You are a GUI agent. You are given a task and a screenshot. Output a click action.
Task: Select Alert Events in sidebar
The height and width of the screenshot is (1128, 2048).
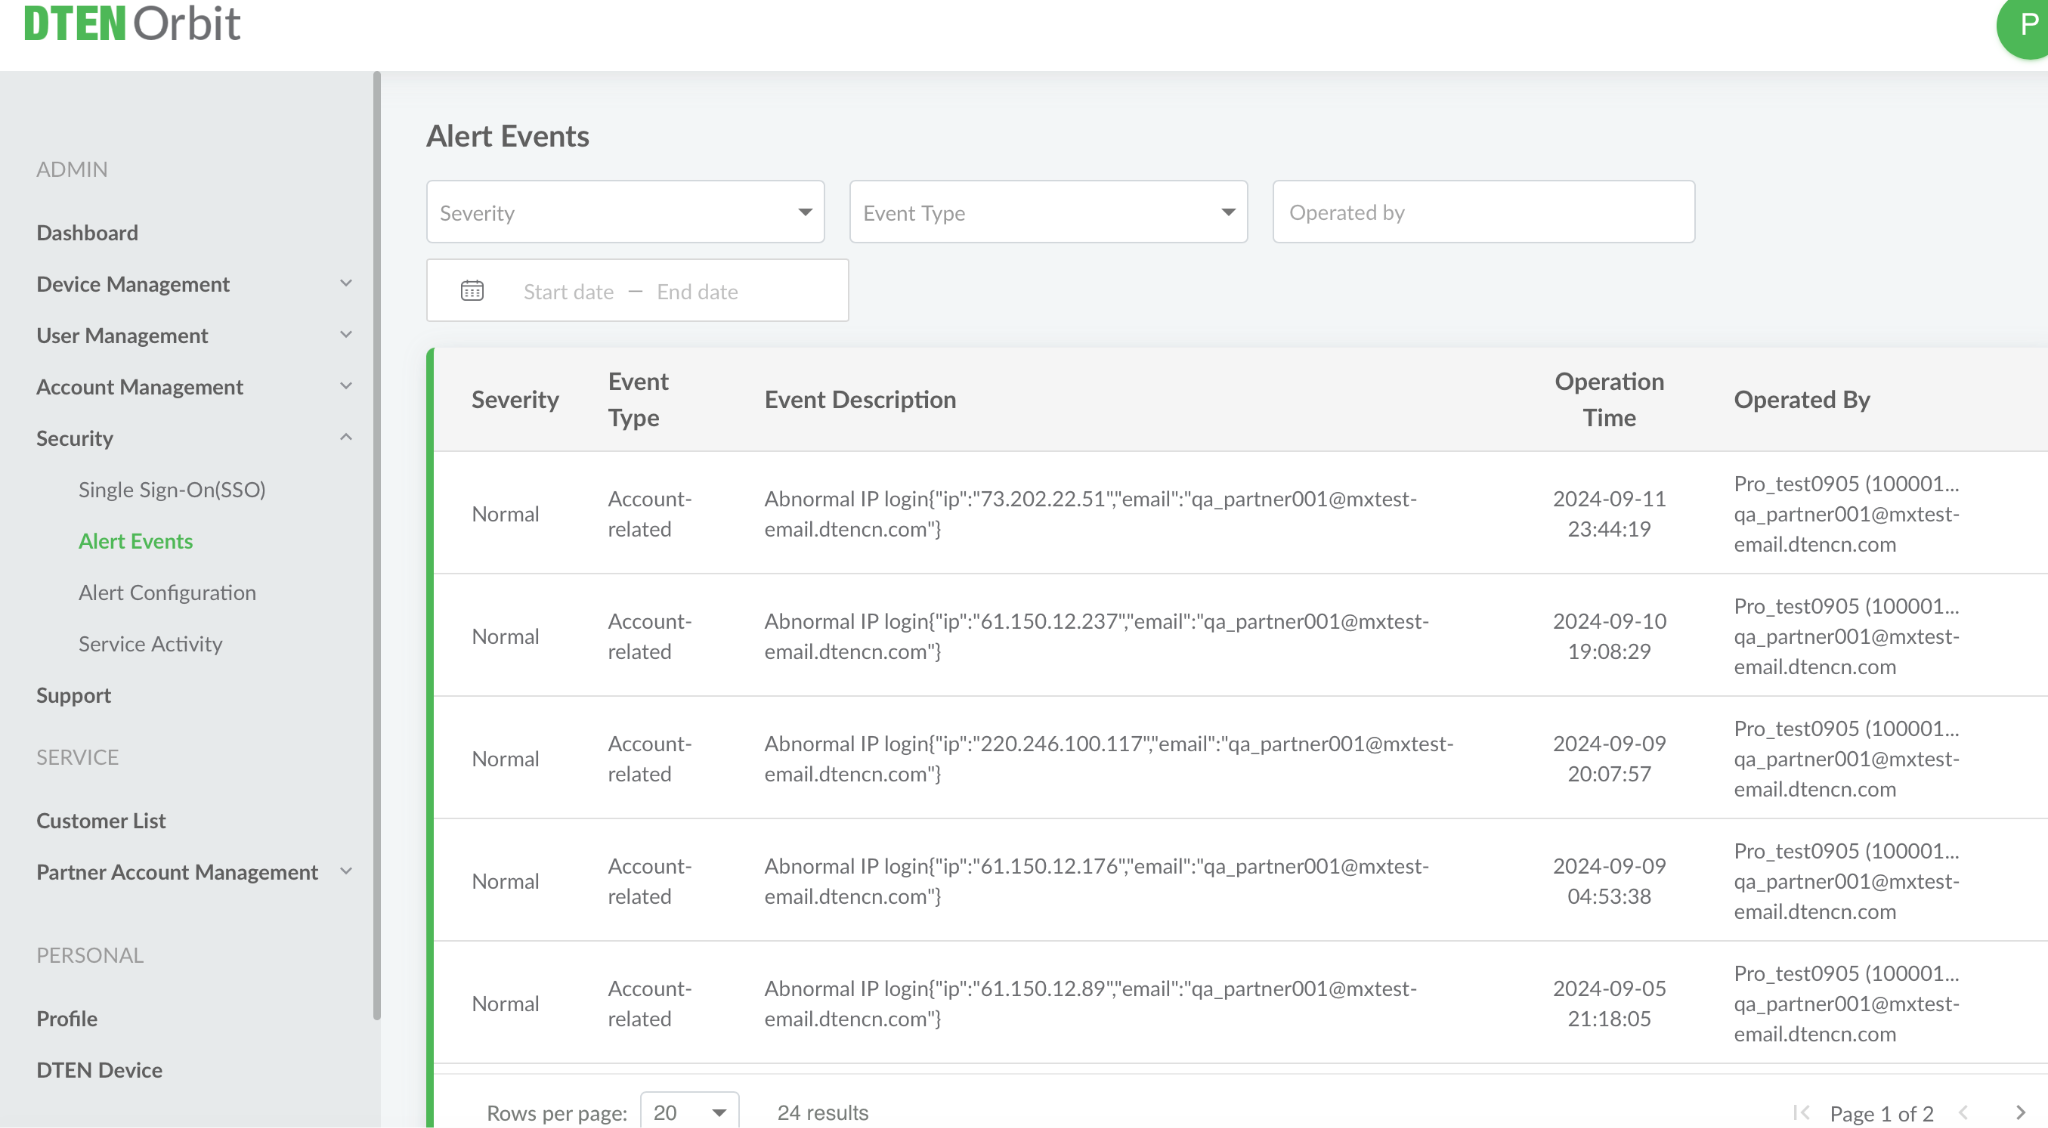click(136, 541)
